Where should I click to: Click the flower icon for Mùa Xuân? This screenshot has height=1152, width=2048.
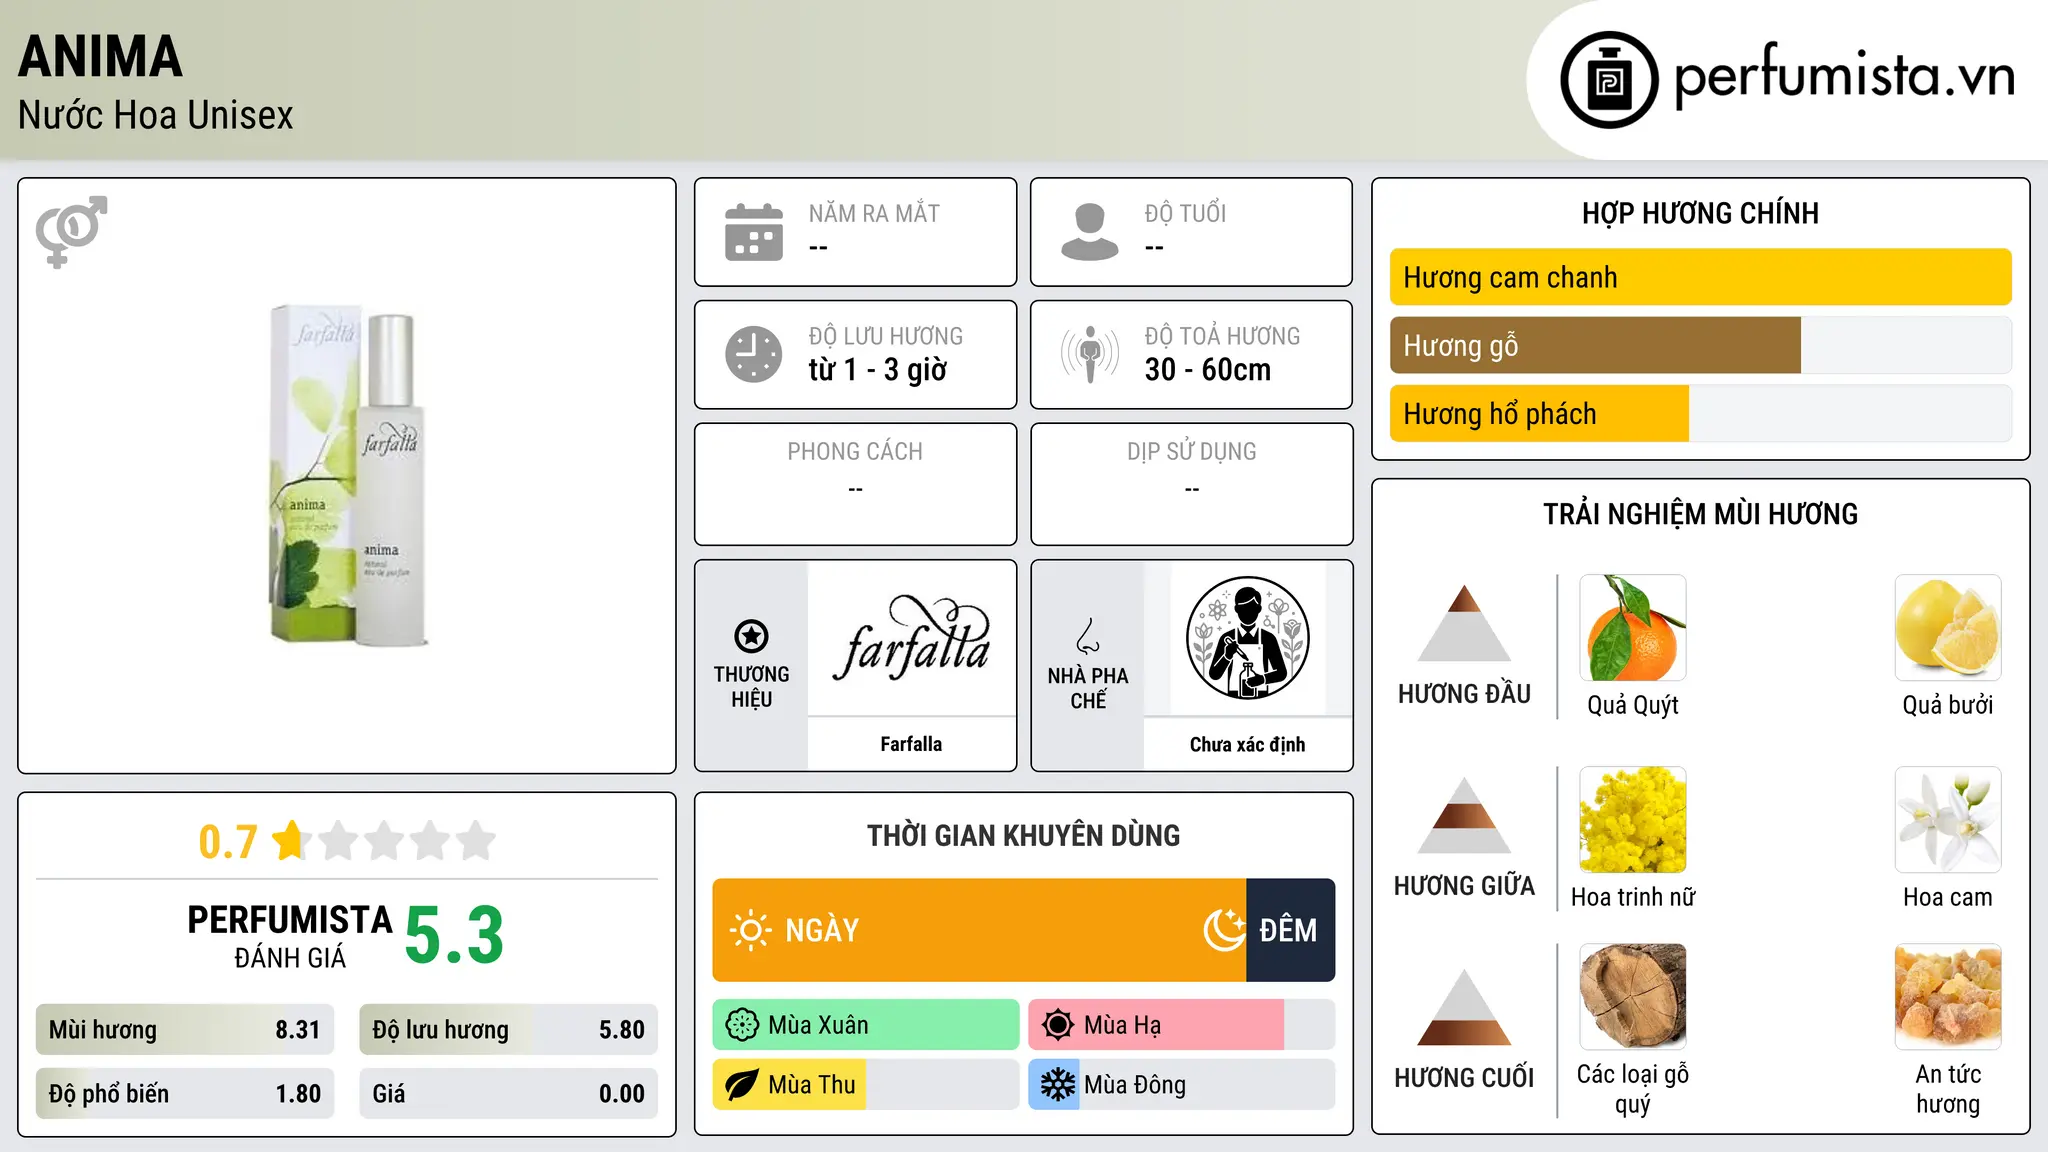pyautogui.click(x=742, y=1025)
